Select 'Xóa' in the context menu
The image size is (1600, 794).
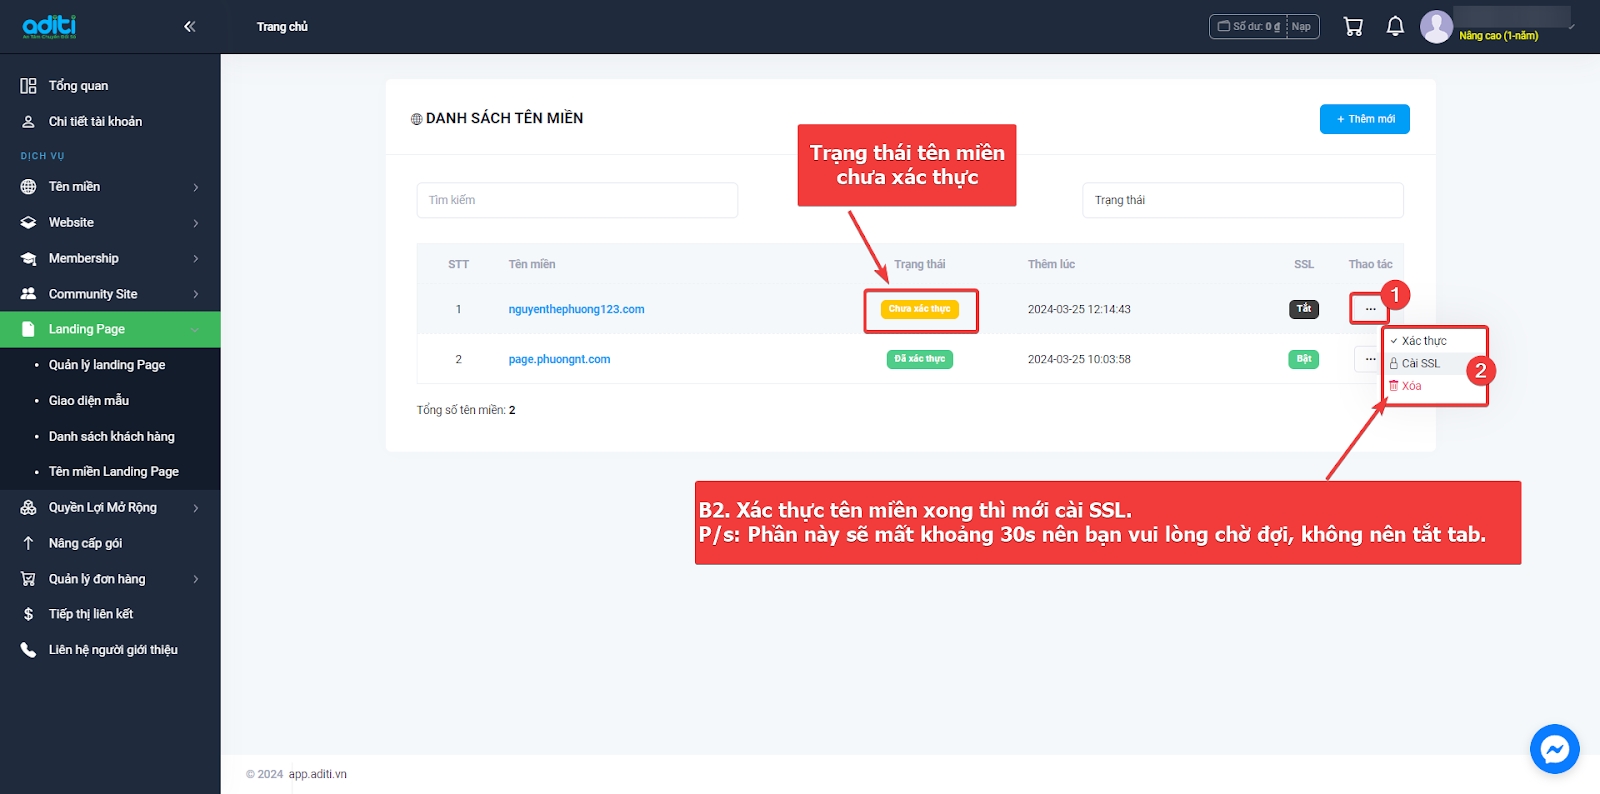click(1410, 386)
